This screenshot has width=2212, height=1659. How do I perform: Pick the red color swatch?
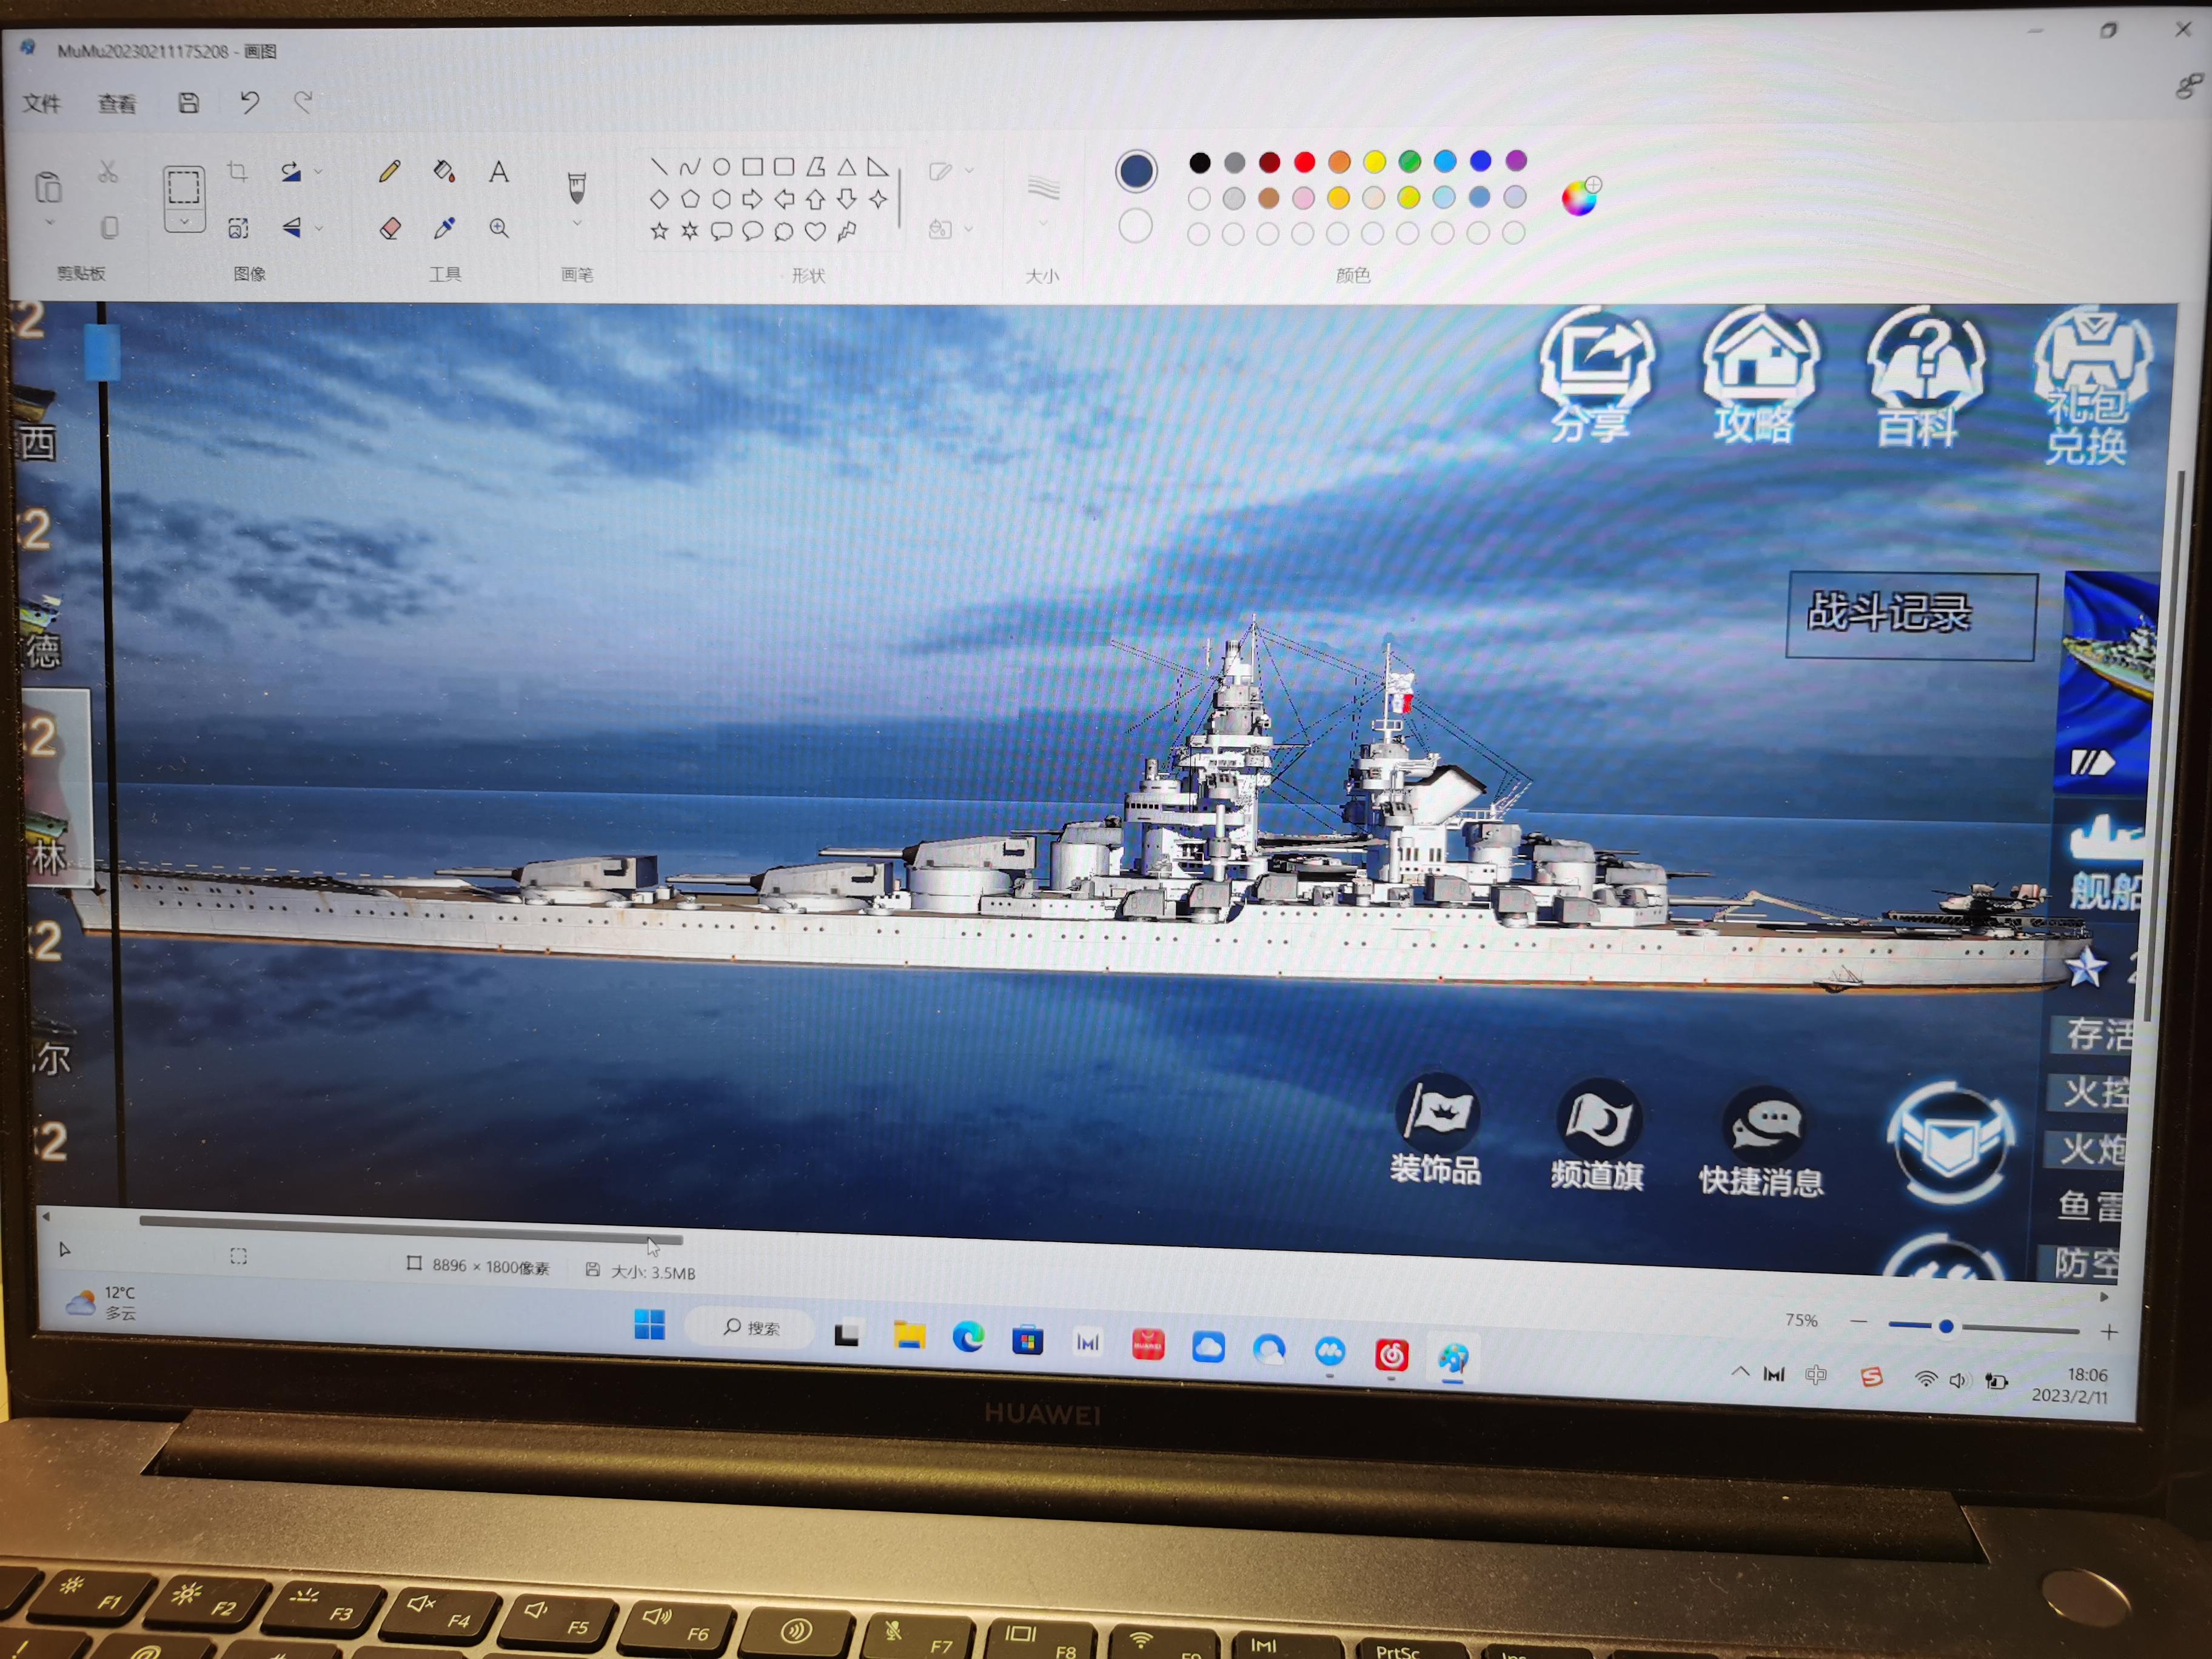pos(1304,162)
